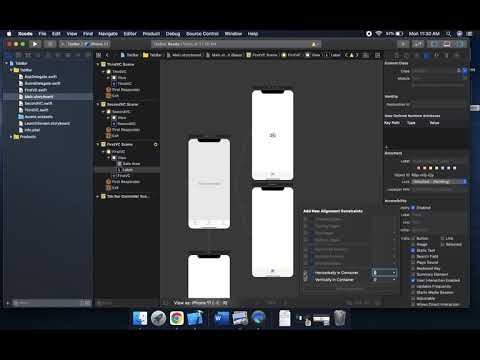Toggle the navigator panel visibility button
The height and width of the screenshot is (360, 480).
(434, 44)
